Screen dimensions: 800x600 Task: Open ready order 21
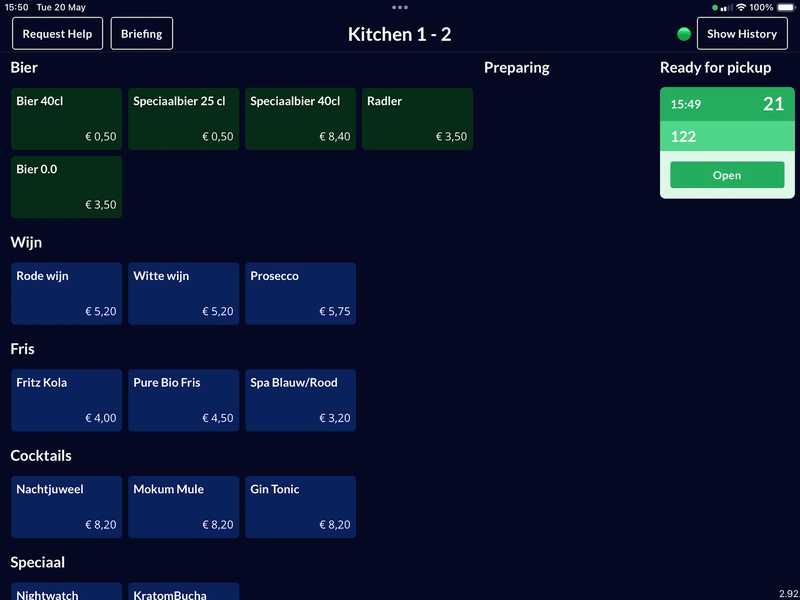727,175
